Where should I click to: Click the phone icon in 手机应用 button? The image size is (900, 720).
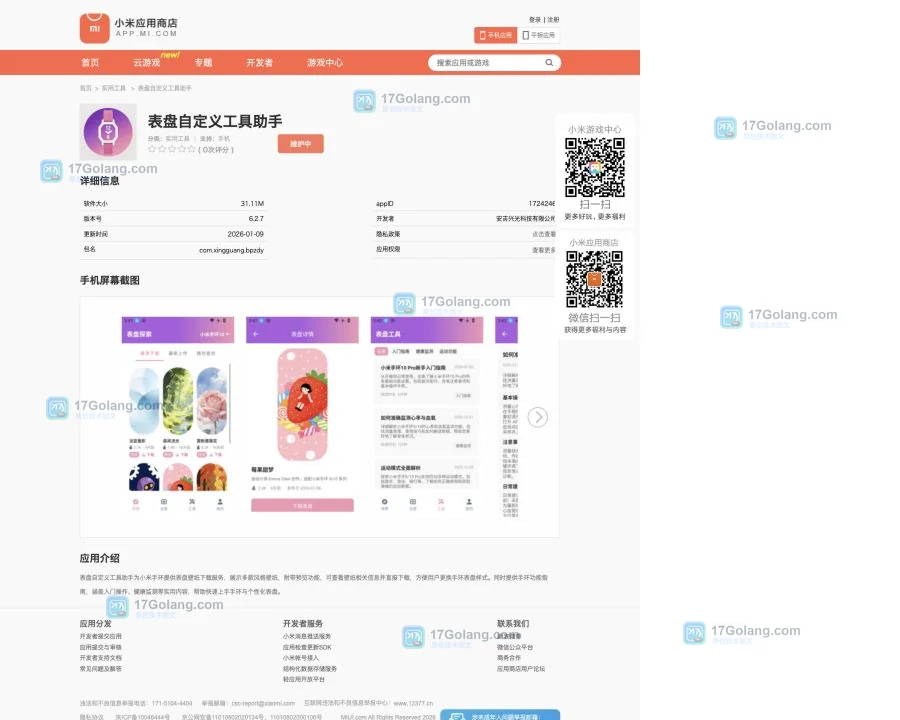point(483,35)
